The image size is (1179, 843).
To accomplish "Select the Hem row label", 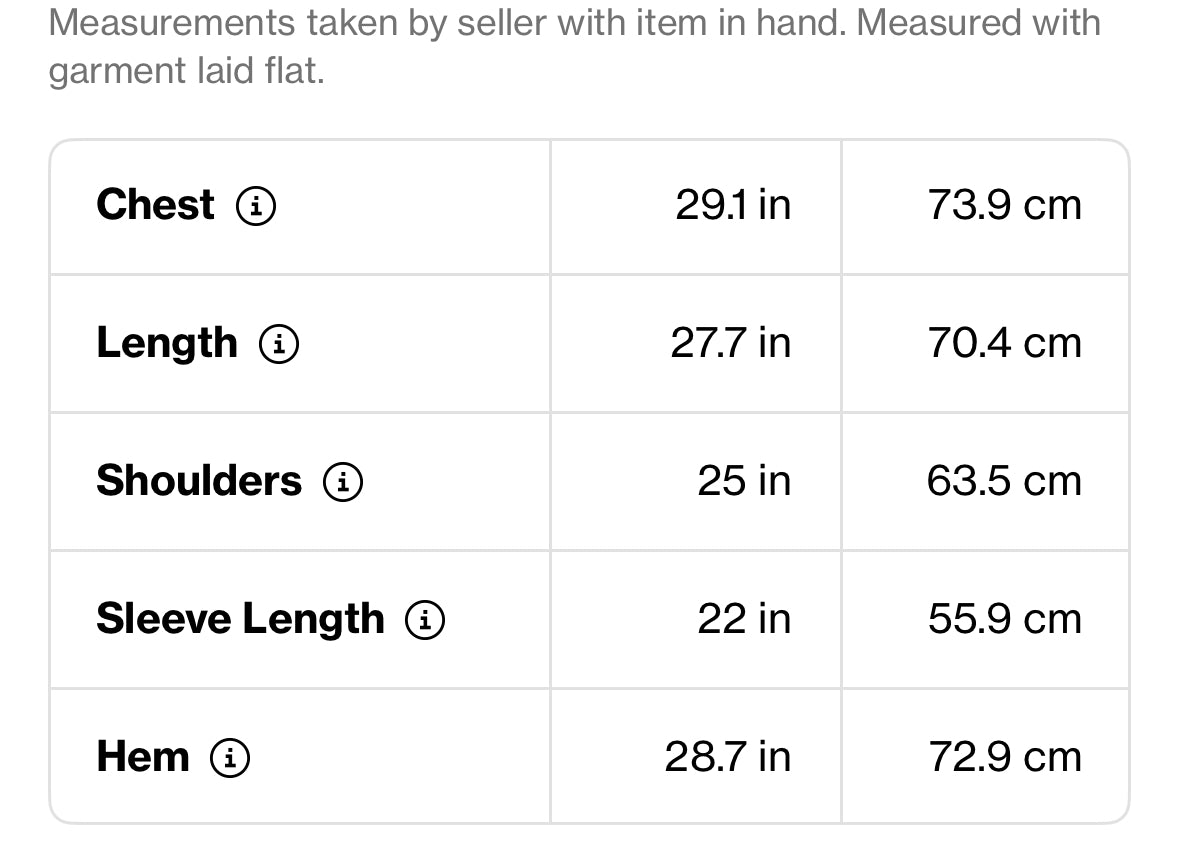I will tap(143, 757).
